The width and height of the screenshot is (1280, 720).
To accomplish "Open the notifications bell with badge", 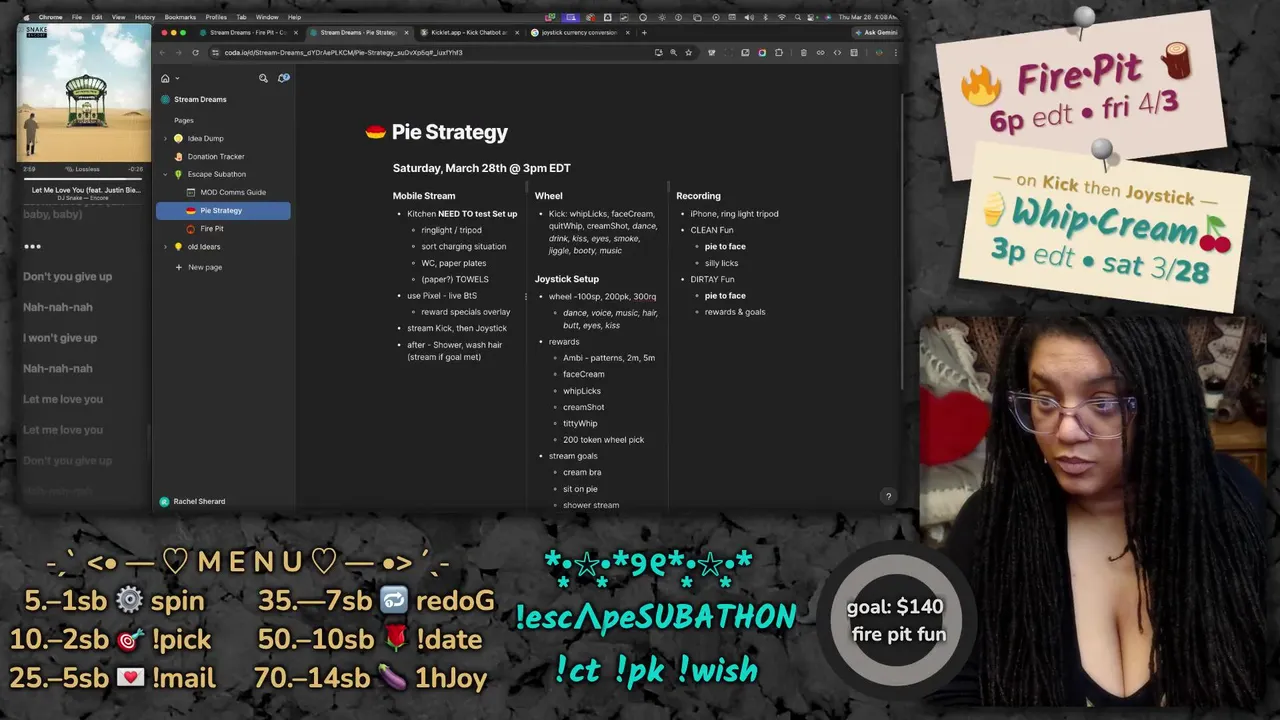I will (x=283, y=78).
